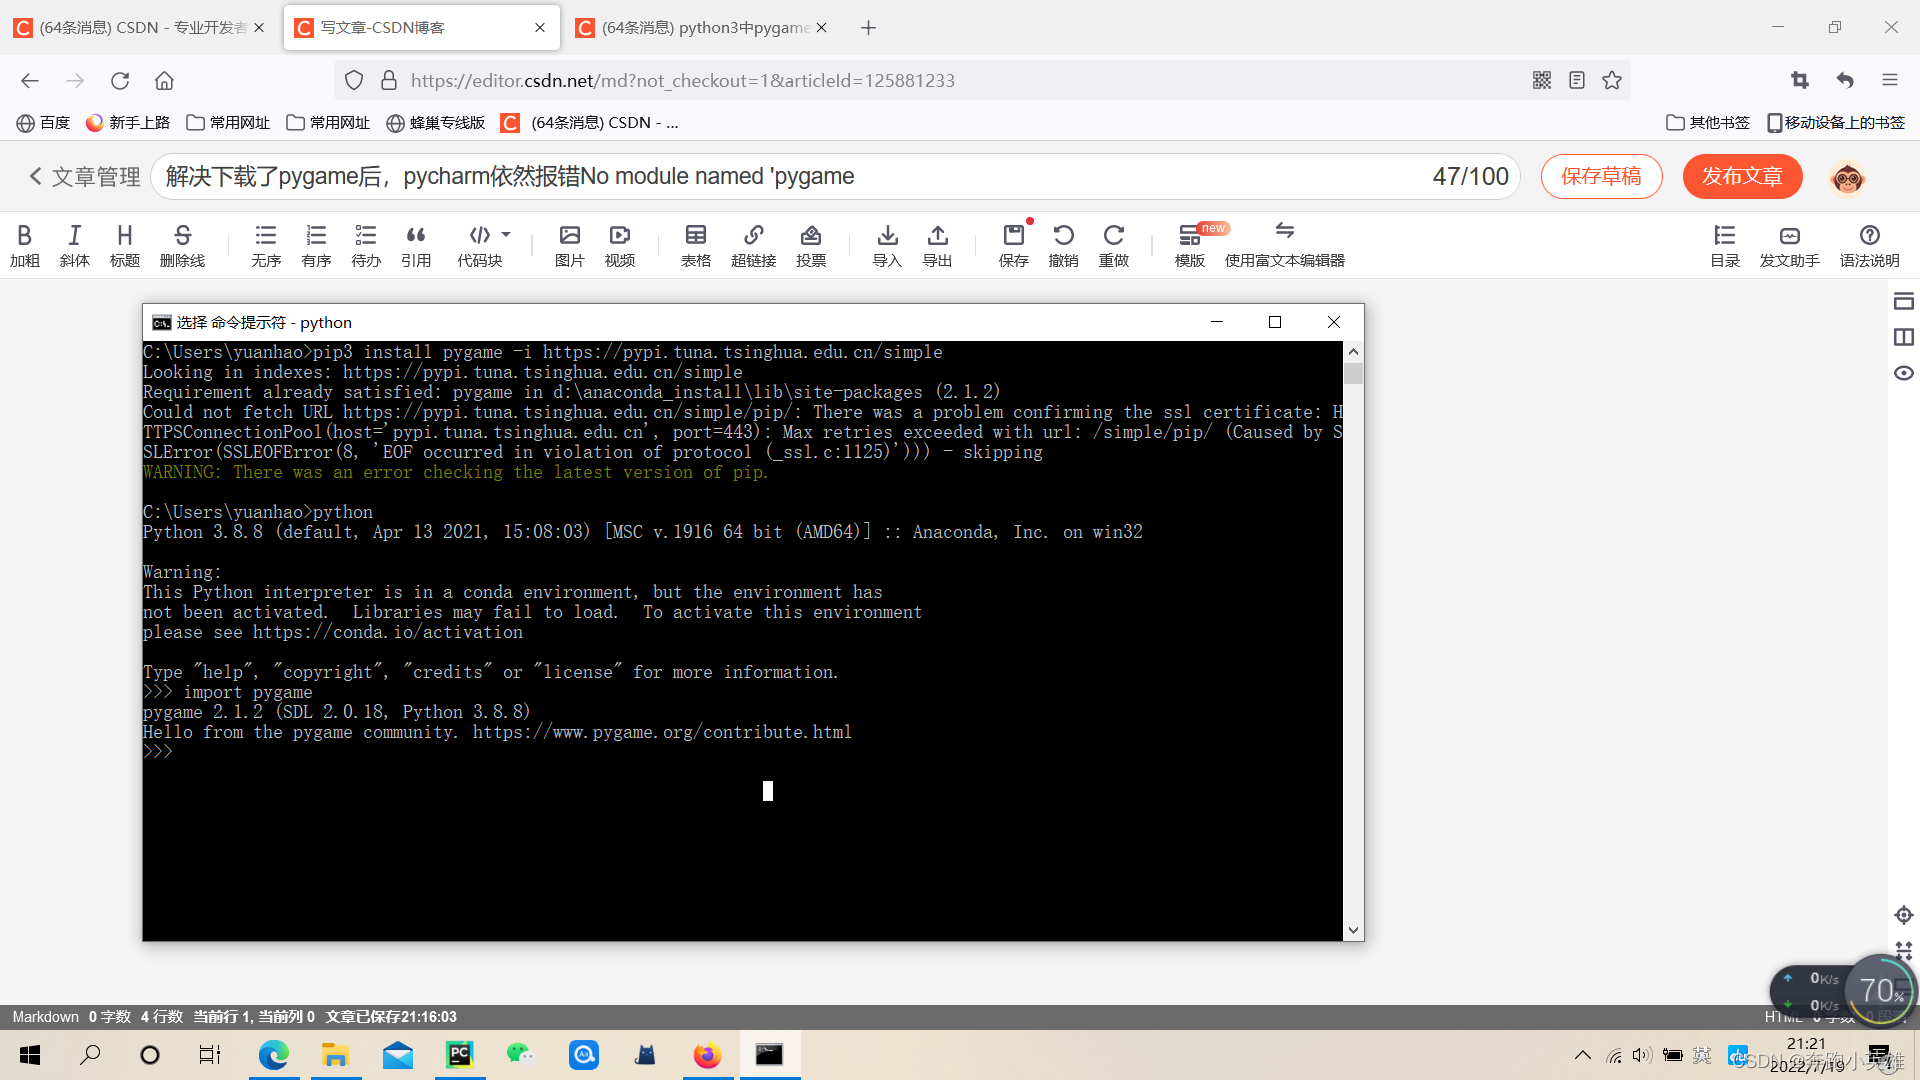Image resolution: width=1920 pixels, height=1080 pixels.
Task: Click the 模板 template icon
Action: 1189,241
